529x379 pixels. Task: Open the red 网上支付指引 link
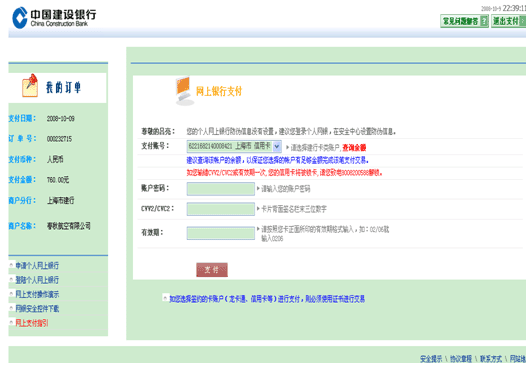pos(32,323)
